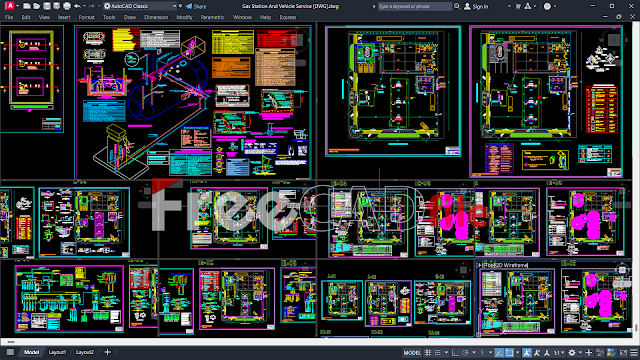Viewport: 640px width, 360px height.
Task: Open Object snap options dropdown arrow
Action: (x=518, y=352)
